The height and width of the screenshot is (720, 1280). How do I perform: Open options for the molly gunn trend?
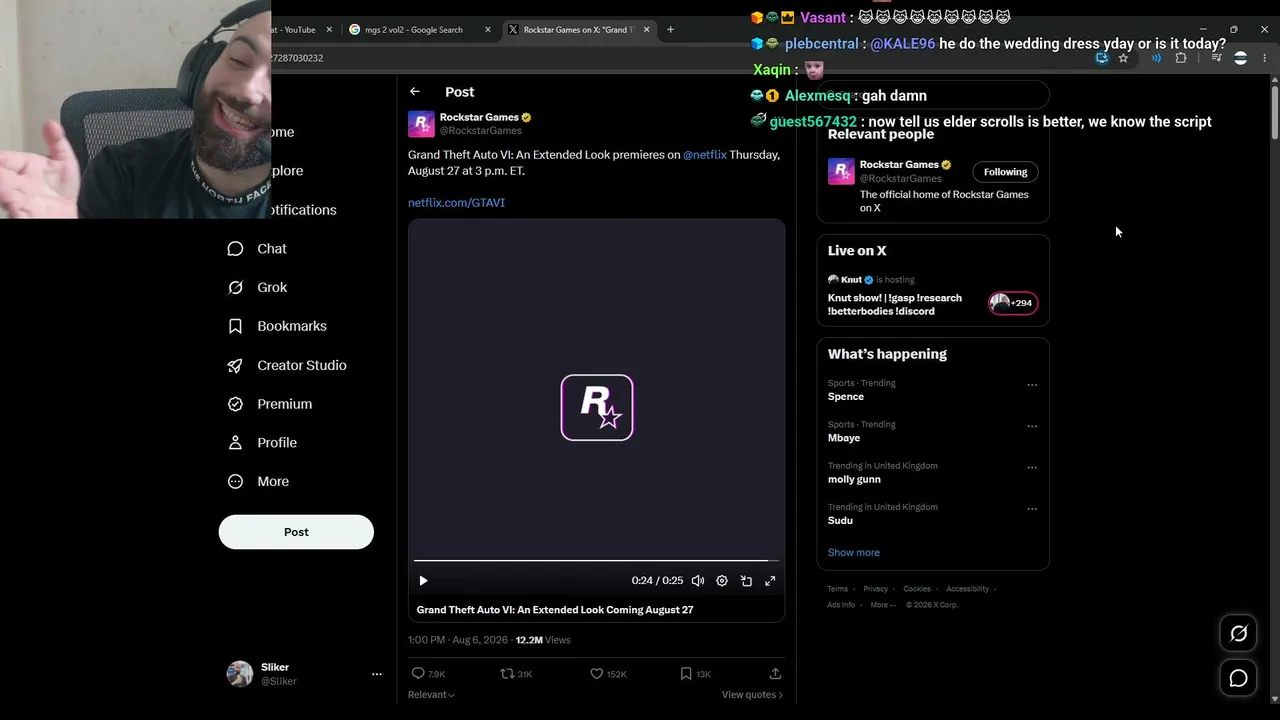pos(1031,467)
